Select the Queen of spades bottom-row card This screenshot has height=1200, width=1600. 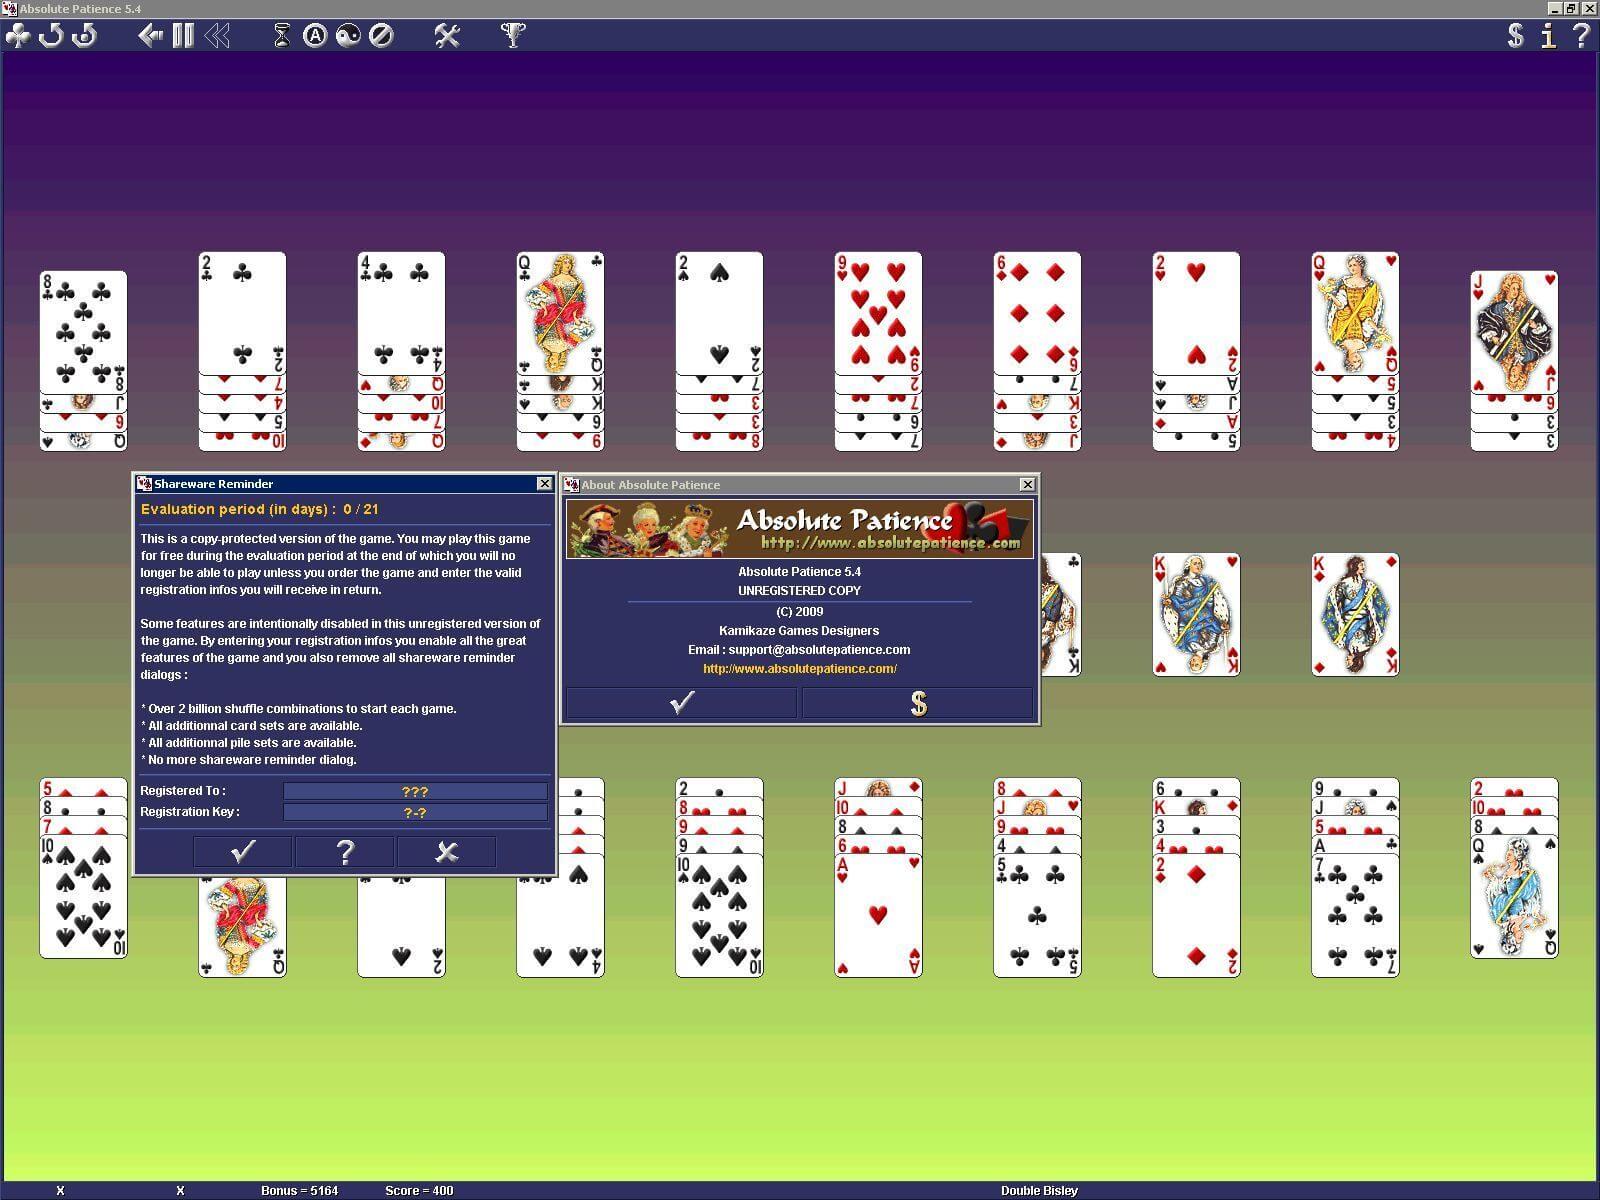coord(1514,896)
